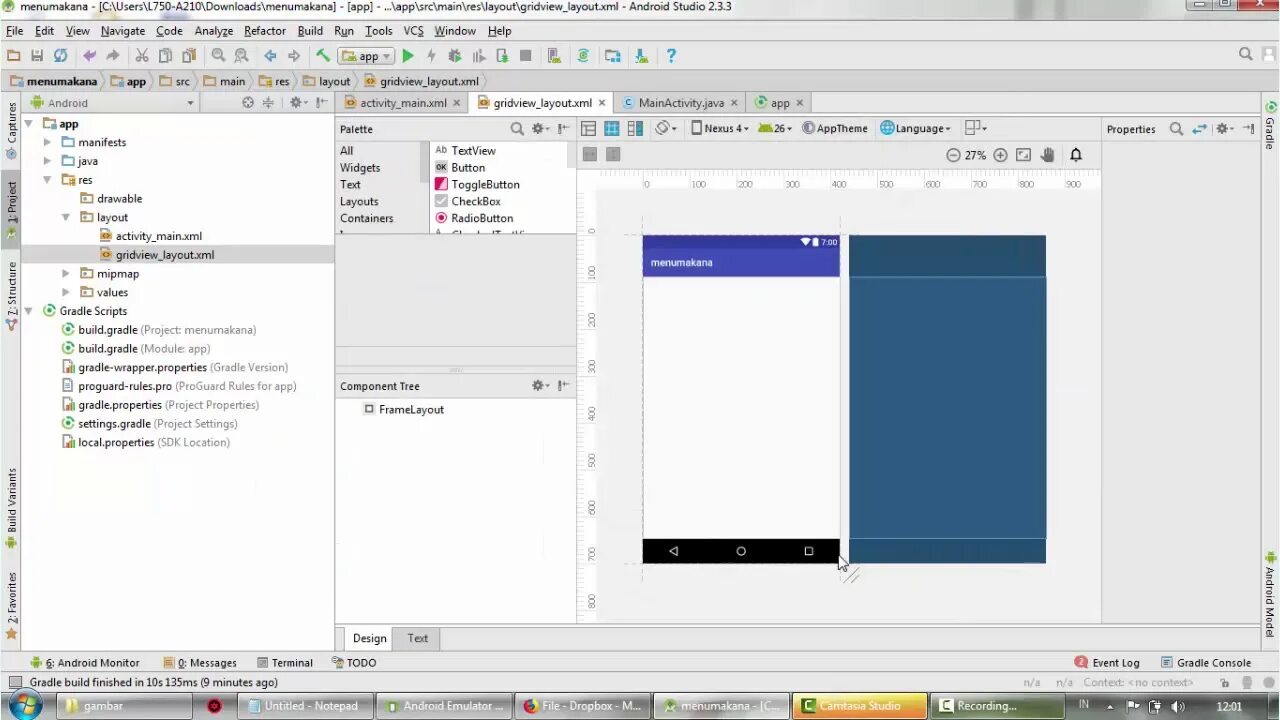The image size is (1280, 720).
Task: Open screen orientation dropdown
Action: coord(665,128)
